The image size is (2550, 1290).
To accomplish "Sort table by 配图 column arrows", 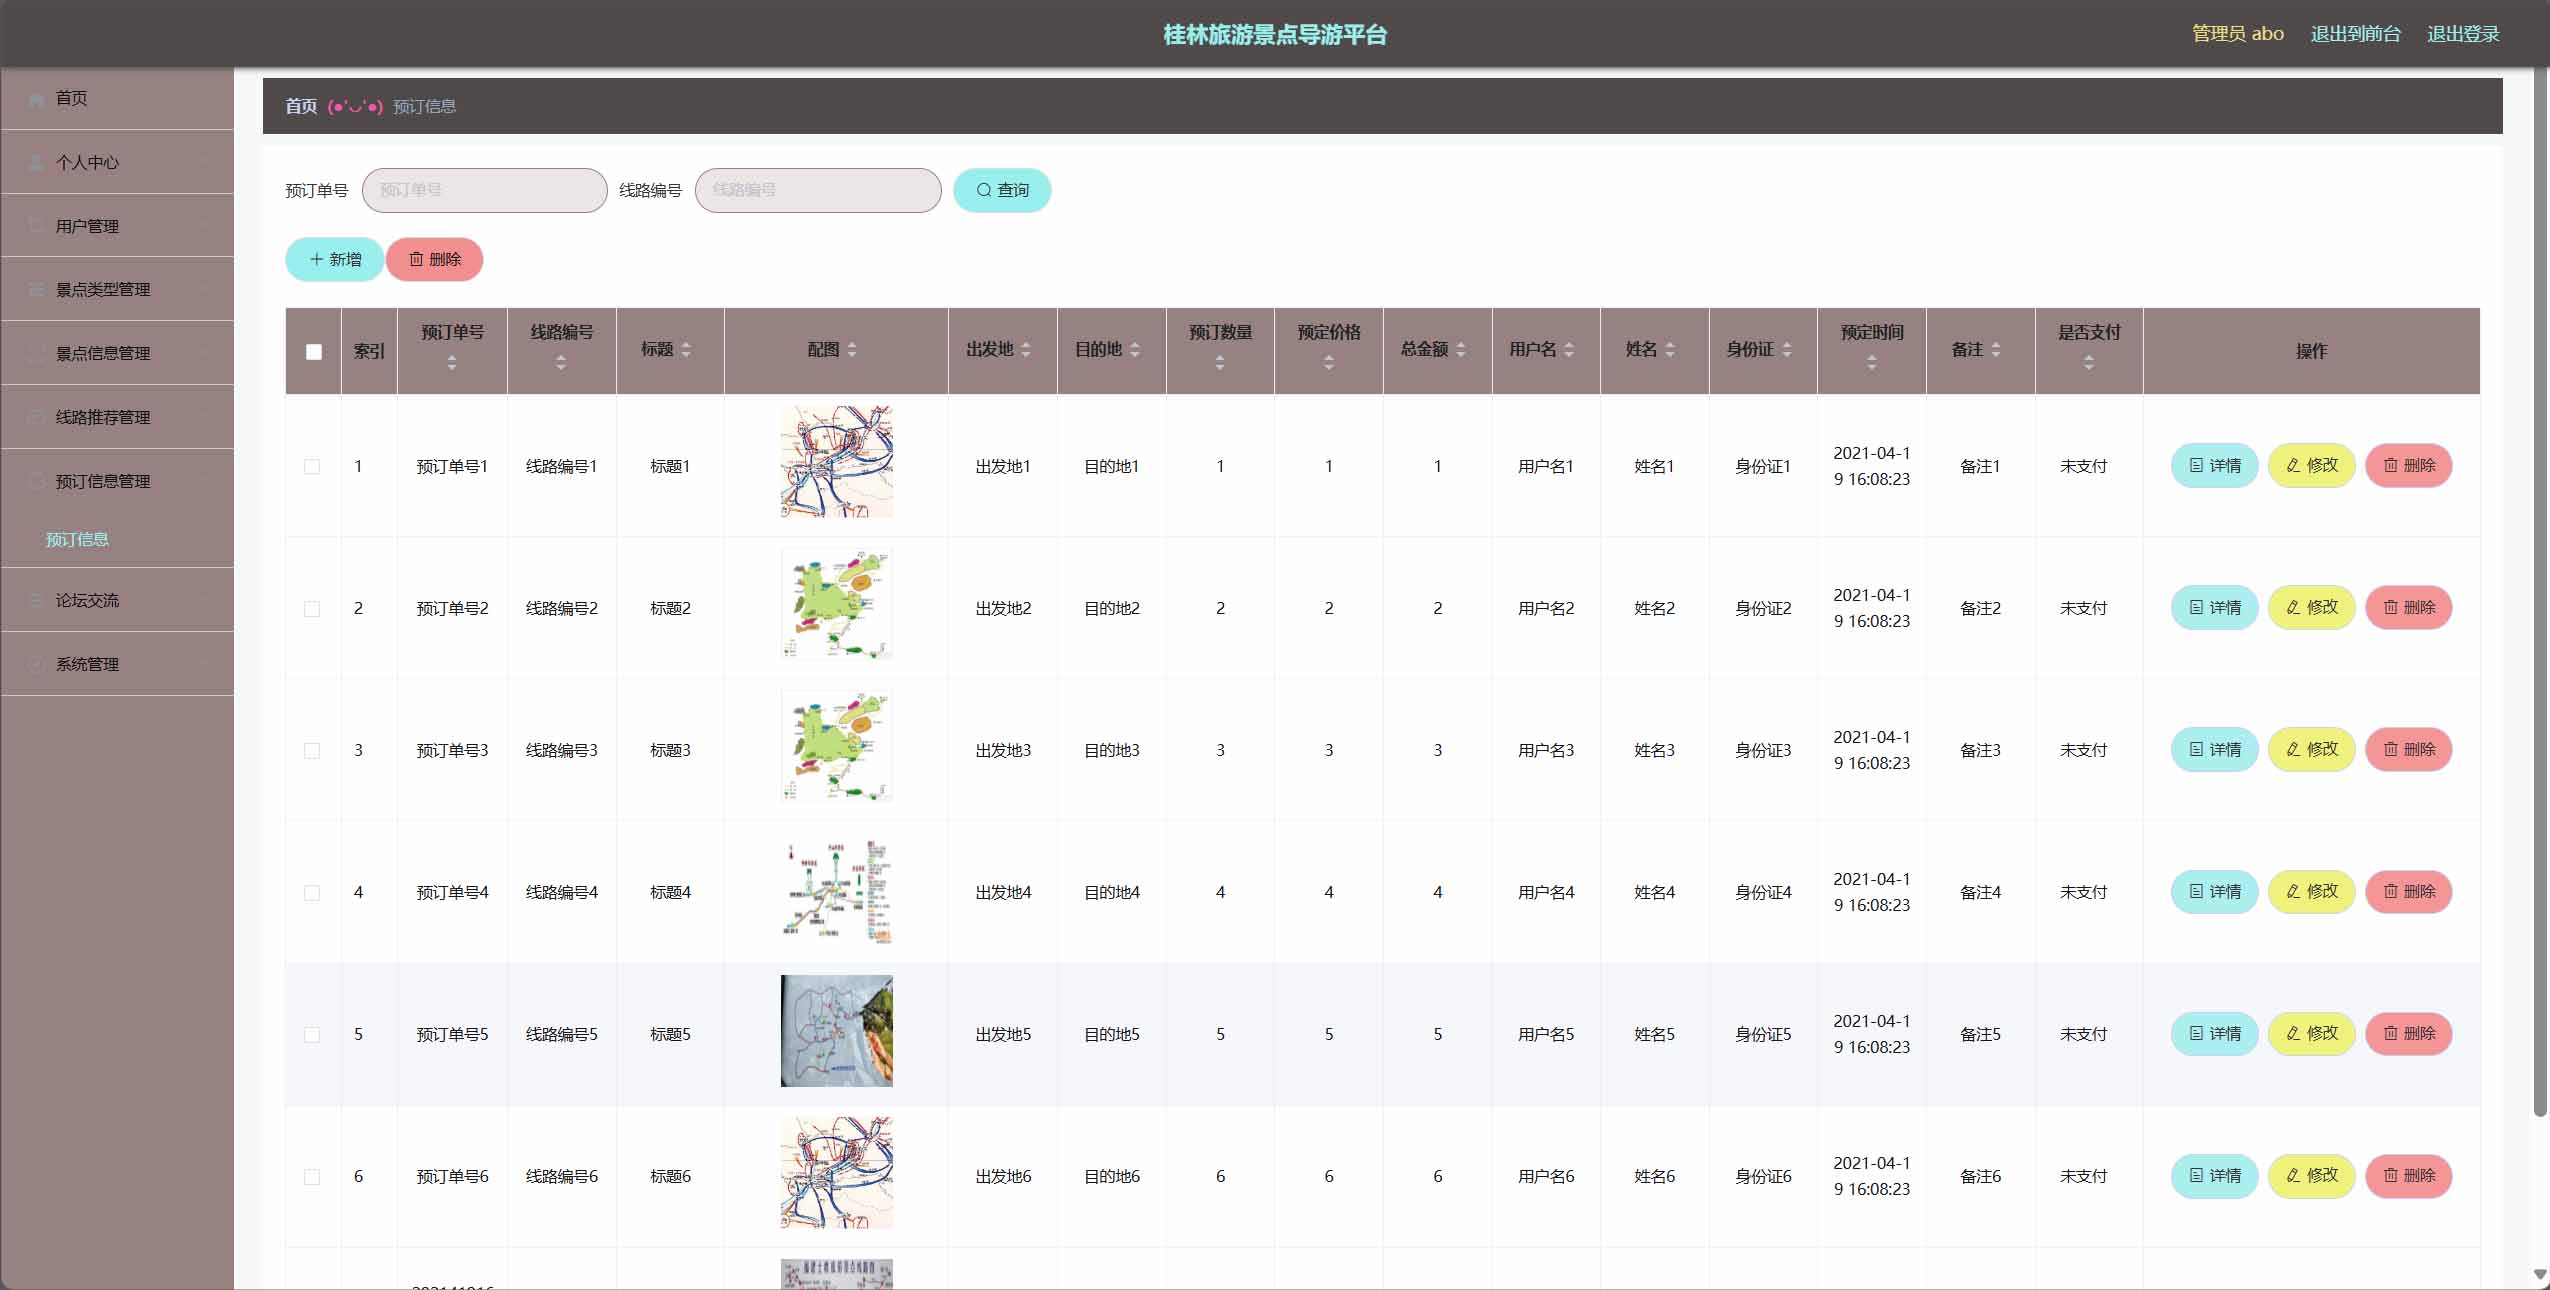I will [852, 350].
